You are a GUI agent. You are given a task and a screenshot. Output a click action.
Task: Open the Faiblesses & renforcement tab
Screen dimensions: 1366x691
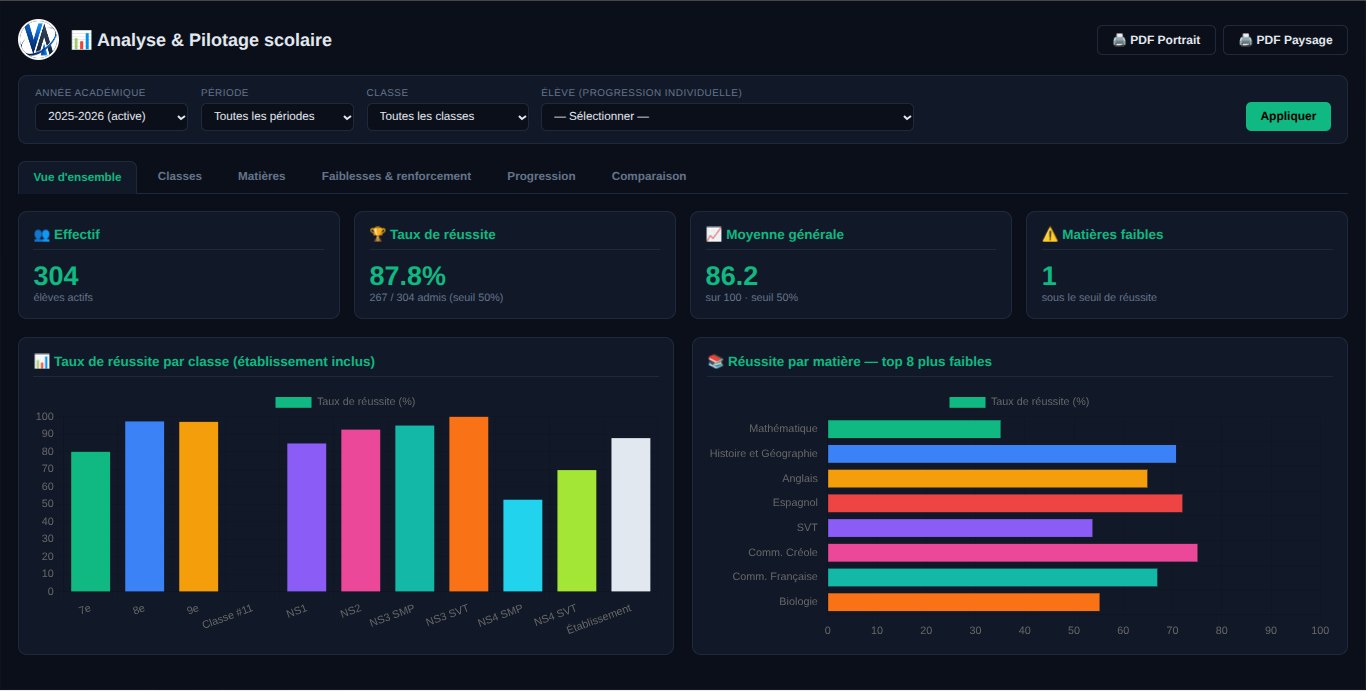point(396,176)
